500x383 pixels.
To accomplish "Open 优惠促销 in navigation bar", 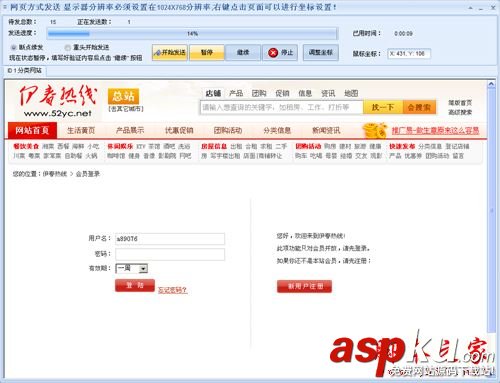I will (179, 130).
